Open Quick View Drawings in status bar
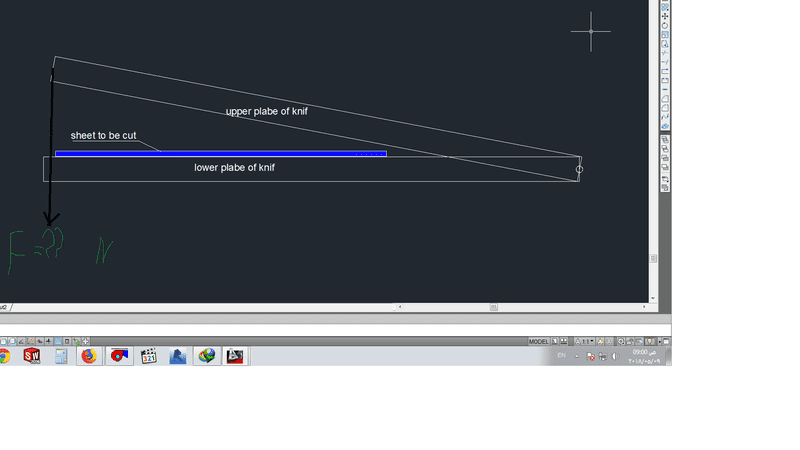The width and height of the screenshot is (800, 450). coord(564,341)
